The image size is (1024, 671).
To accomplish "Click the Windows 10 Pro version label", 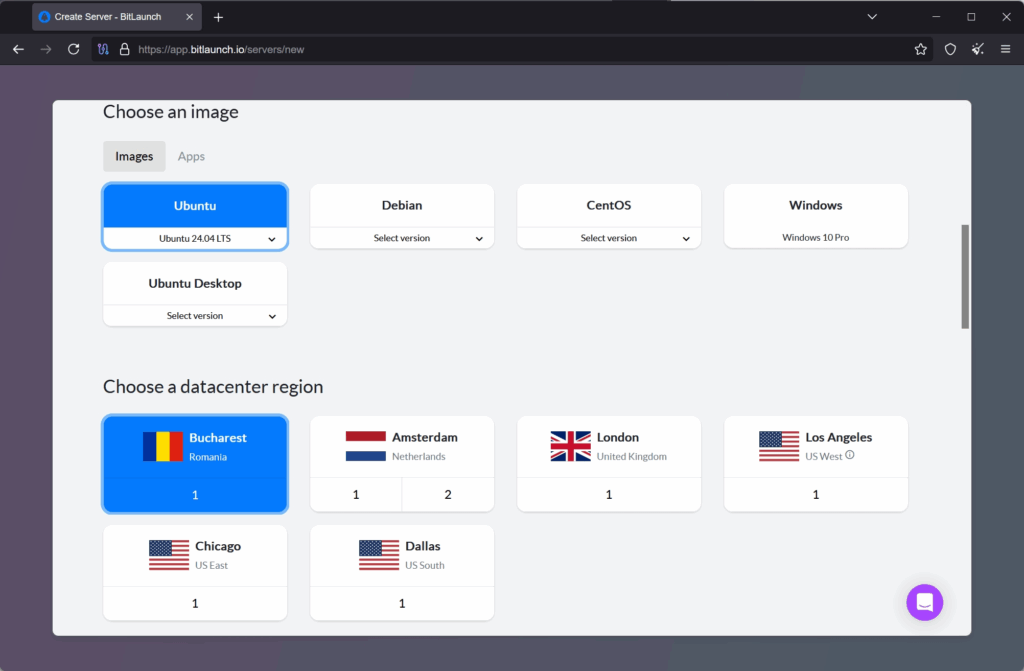I will coord(816,237).
